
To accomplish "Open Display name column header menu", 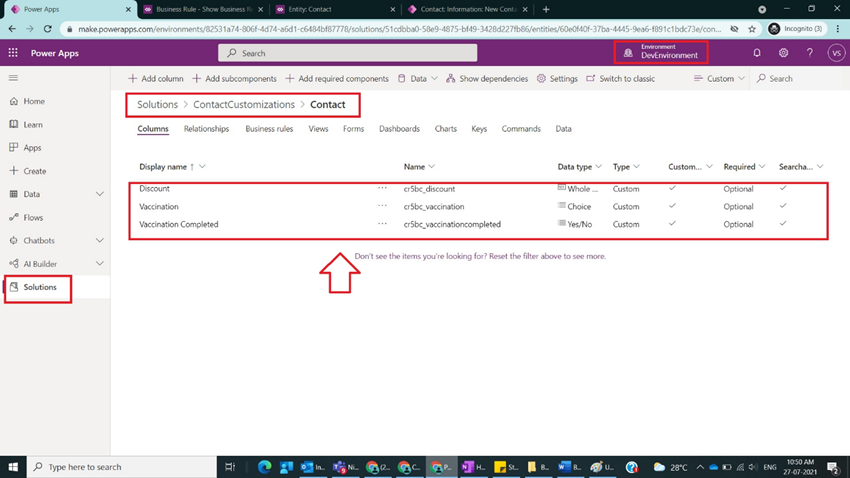I will point(172,167).
